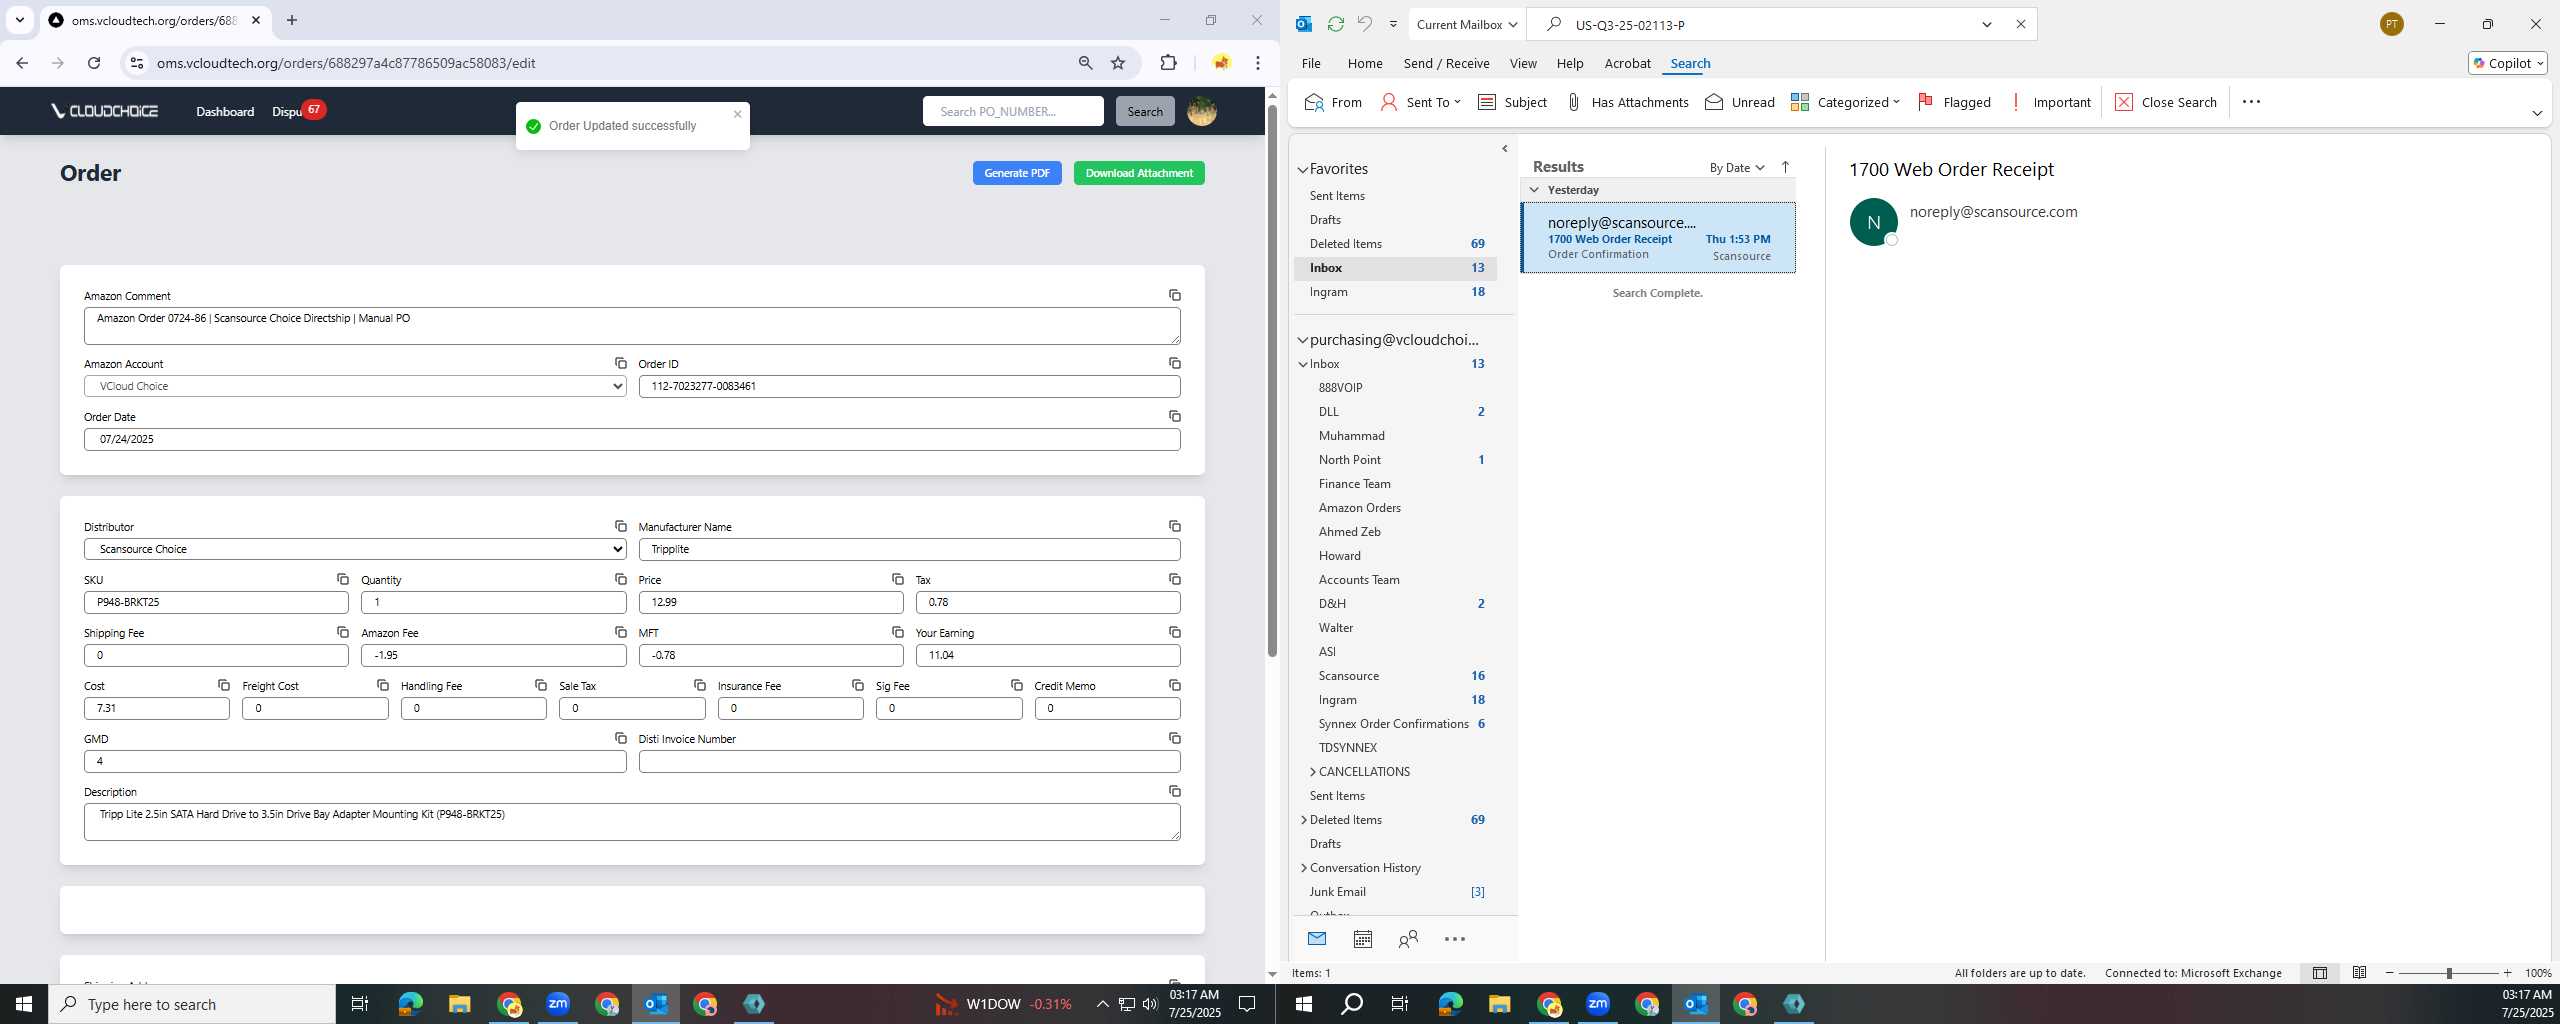Copy the Amazon Account value
Viewport: 2560px width, 1024px height.
pos(621,363)
